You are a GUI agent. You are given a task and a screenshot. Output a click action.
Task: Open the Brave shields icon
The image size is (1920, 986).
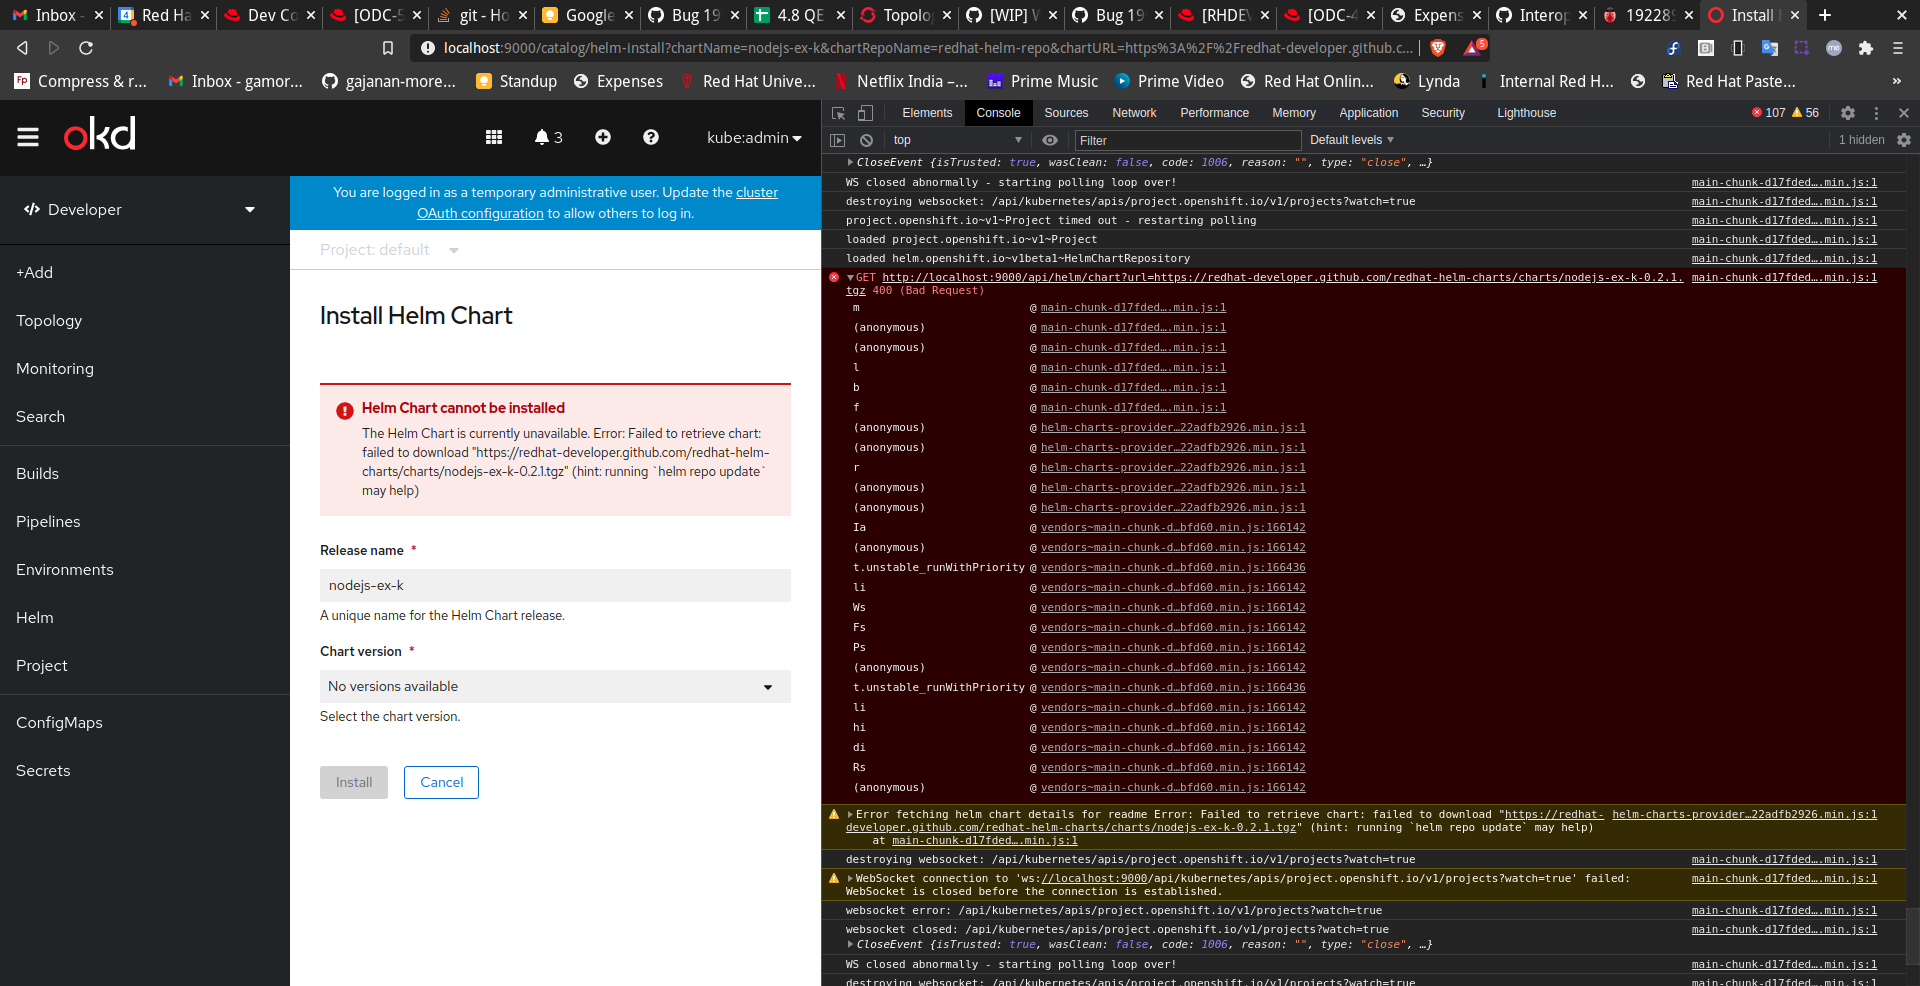pos(1438,48)
